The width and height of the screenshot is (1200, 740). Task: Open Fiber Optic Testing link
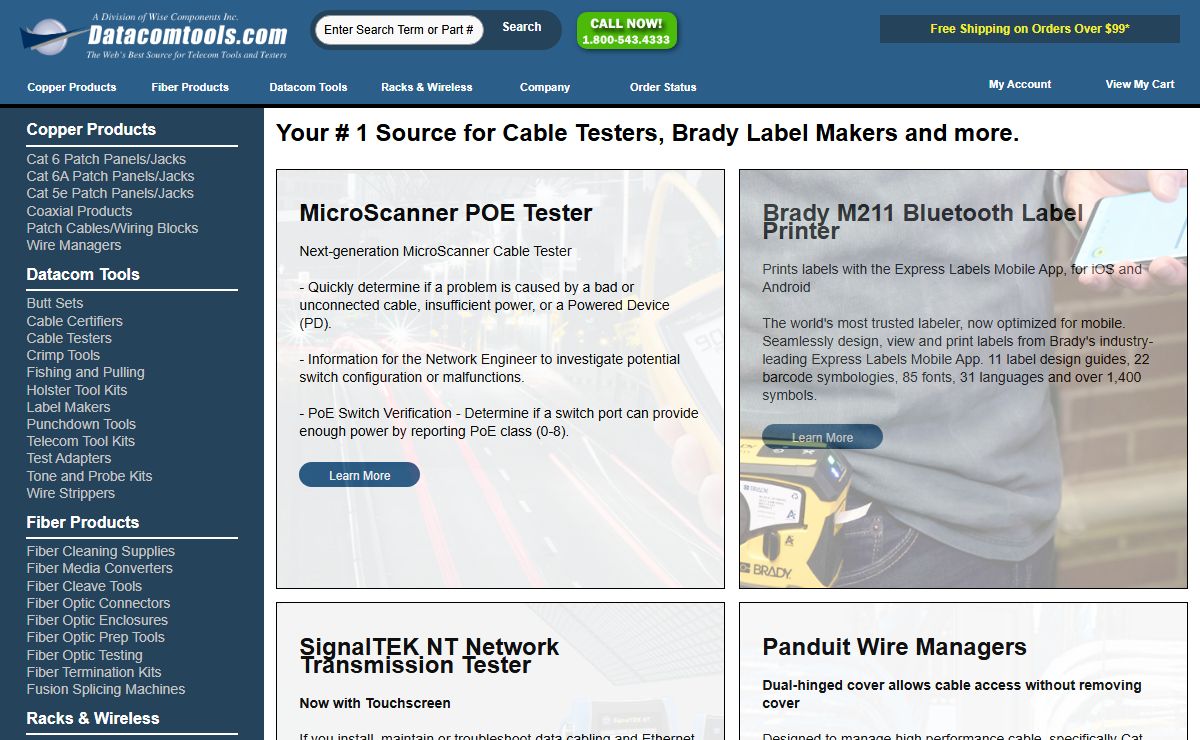click(84, 655)
